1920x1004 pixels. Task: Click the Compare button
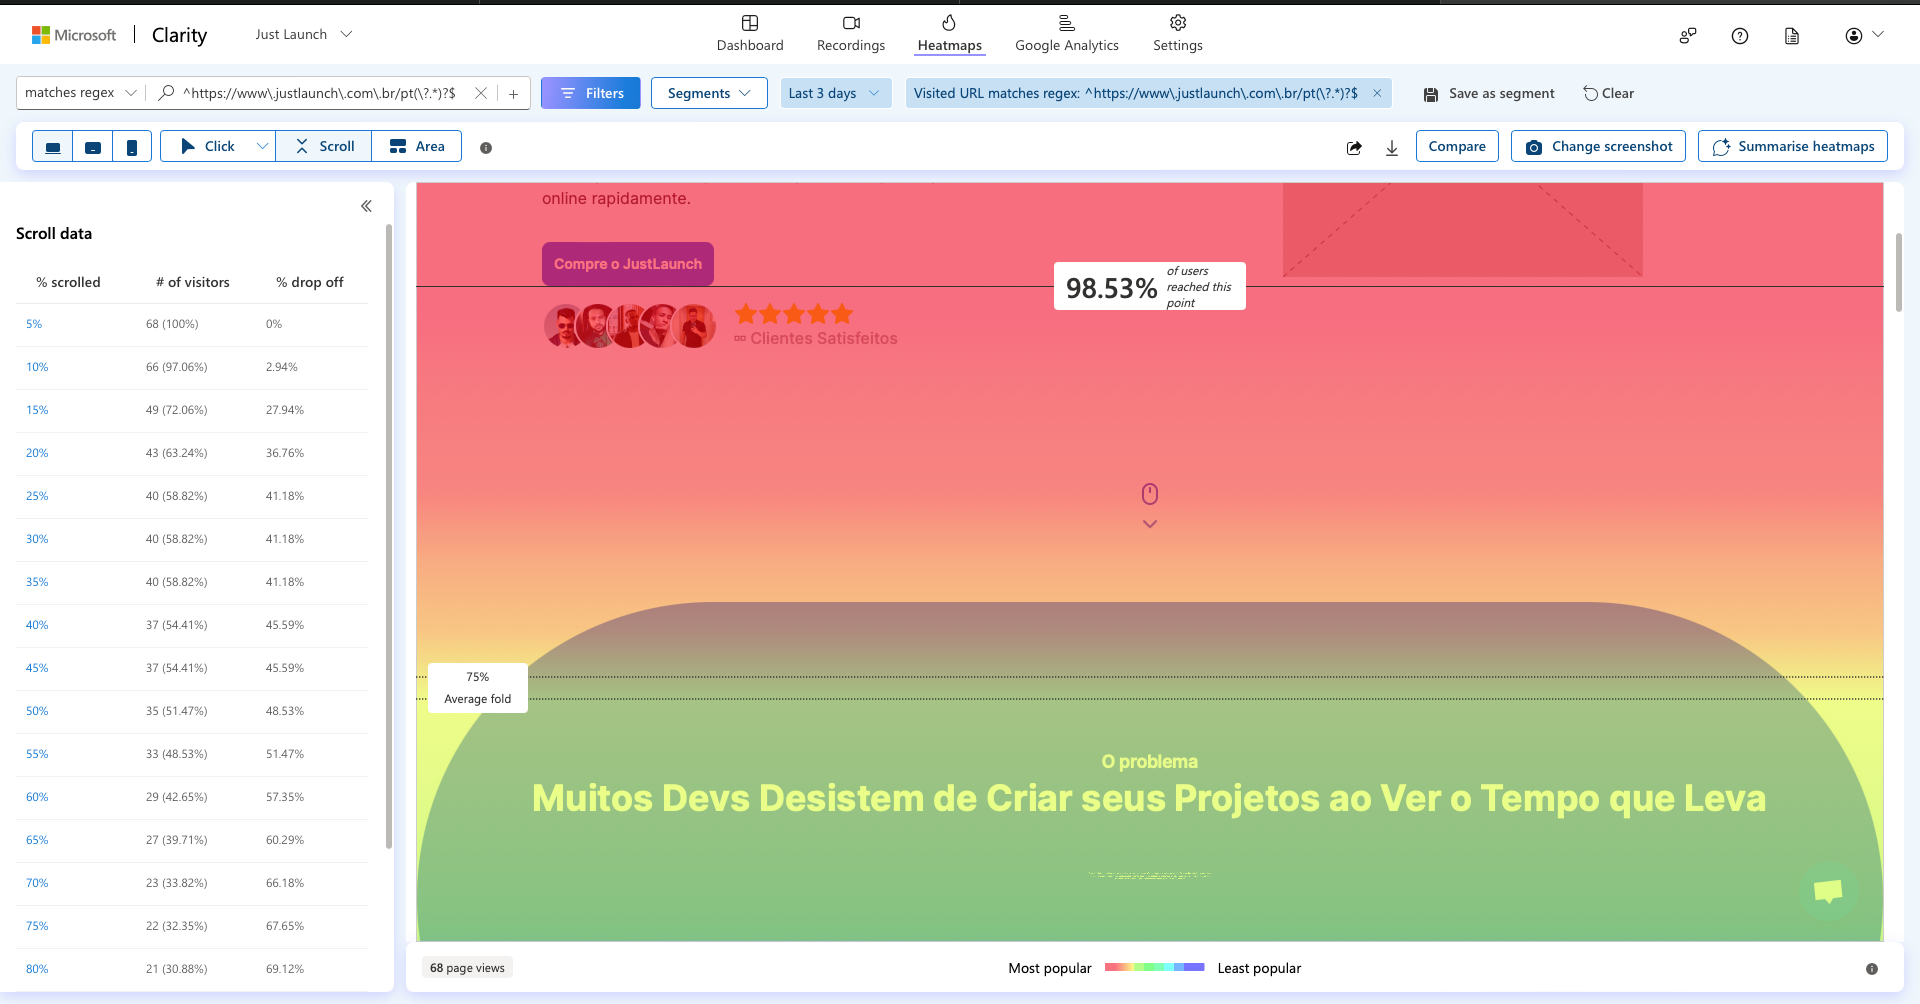1457,146
